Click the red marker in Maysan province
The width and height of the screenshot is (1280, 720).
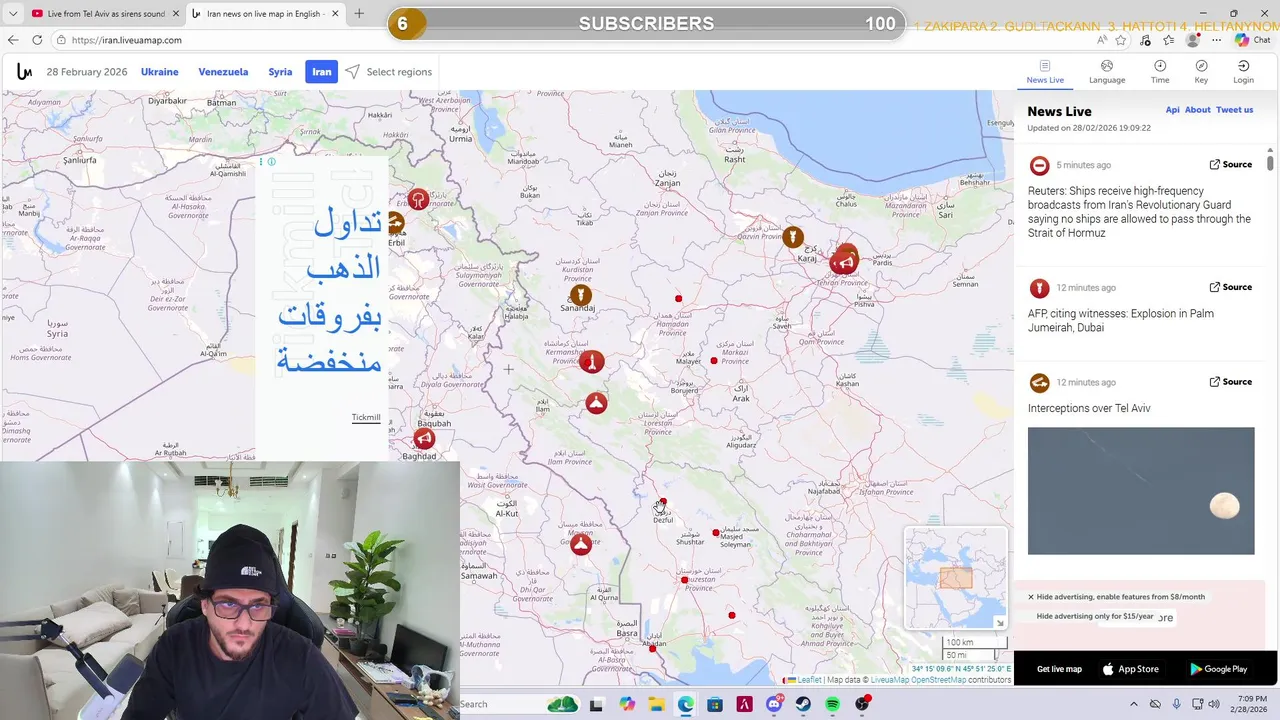(x=581, y=544)
